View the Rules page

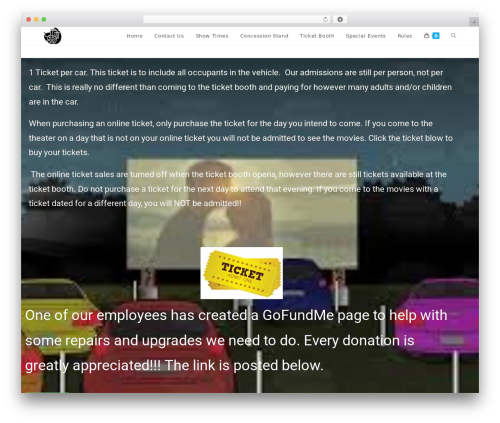pyautogui.click(x=405, y=36)
